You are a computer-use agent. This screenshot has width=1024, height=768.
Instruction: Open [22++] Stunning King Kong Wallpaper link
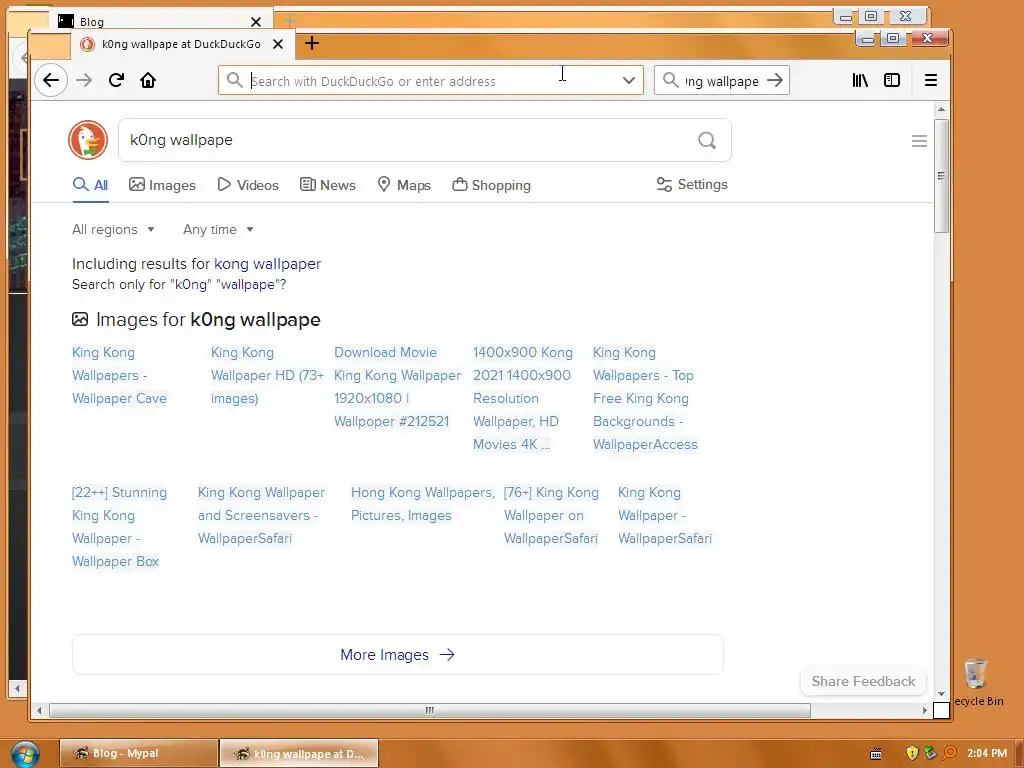click(120, 526)
